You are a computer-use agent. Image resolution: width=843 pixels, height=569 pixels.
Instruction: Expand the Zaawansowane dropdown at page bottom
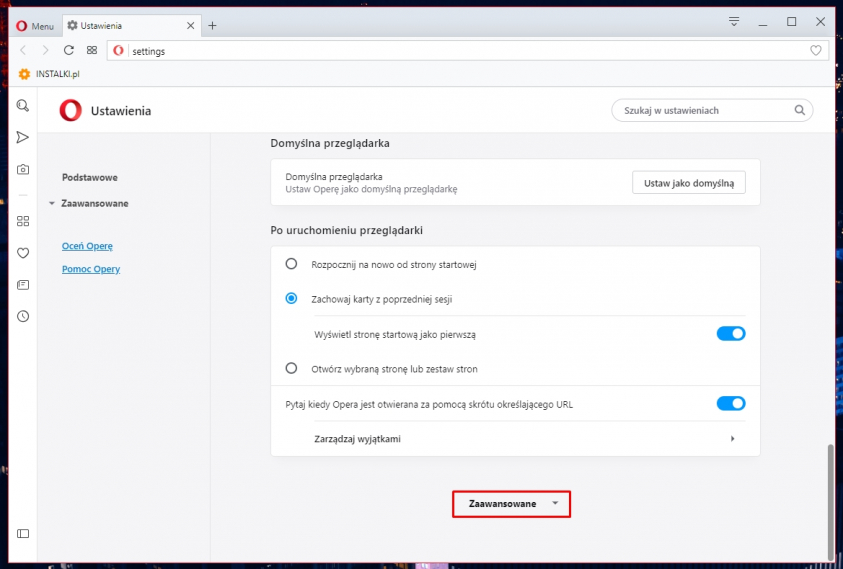point(512,504)
